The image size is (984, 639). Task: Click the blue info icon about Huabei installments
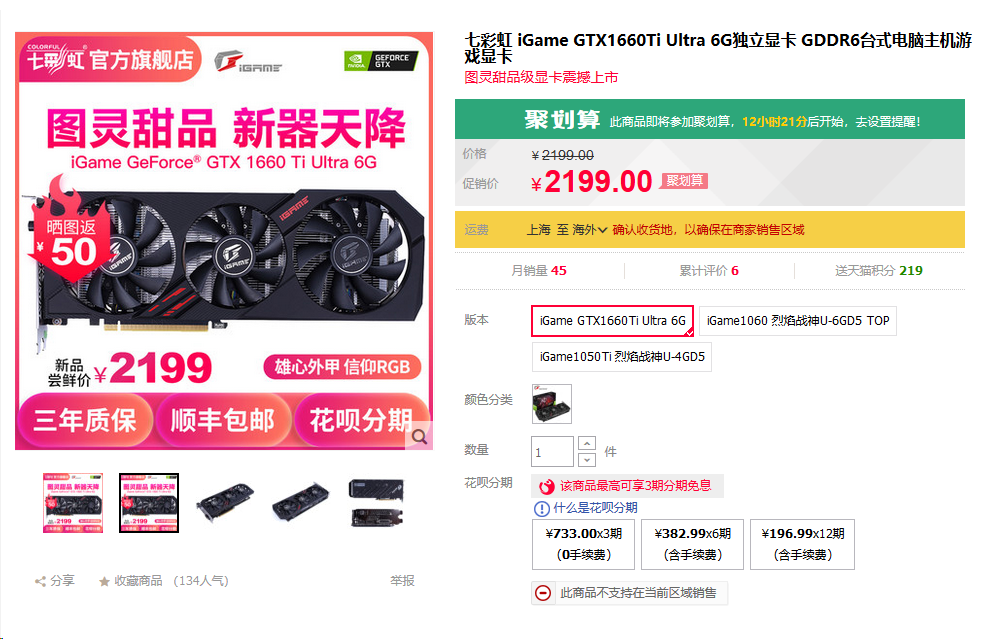coord(541,508)
